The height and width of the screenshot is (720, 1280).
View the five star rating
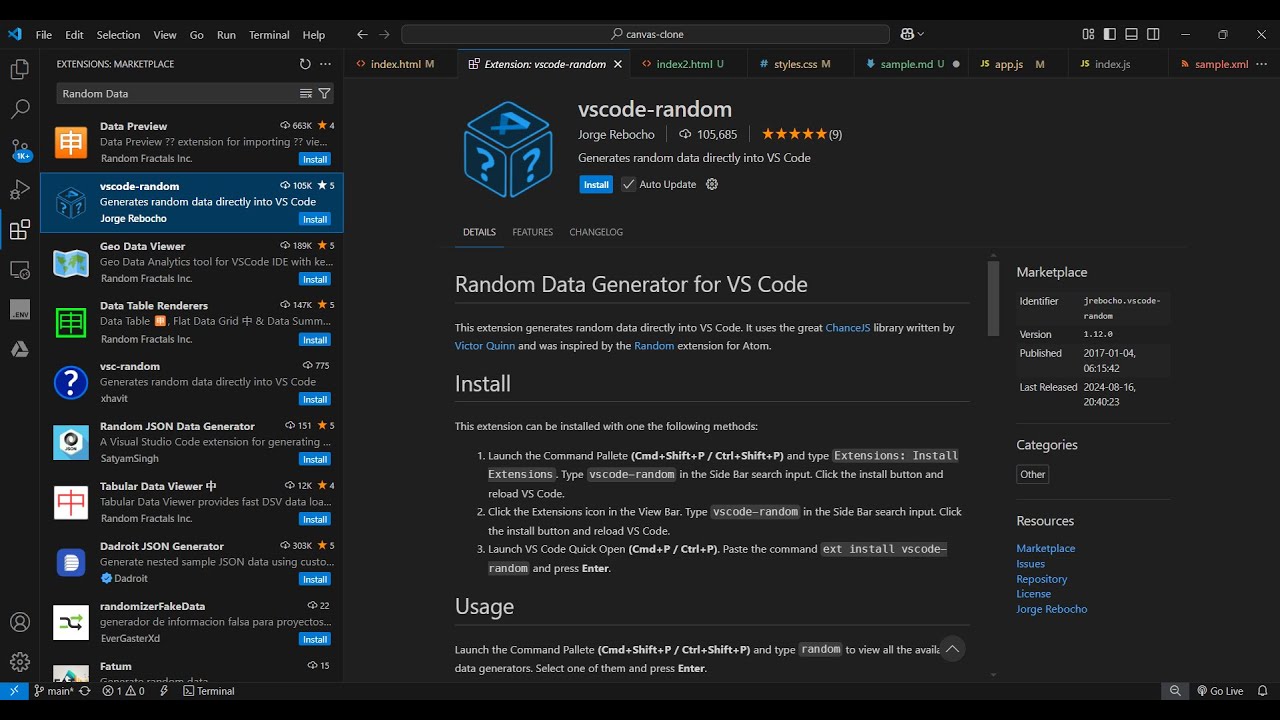pos(794,134)
